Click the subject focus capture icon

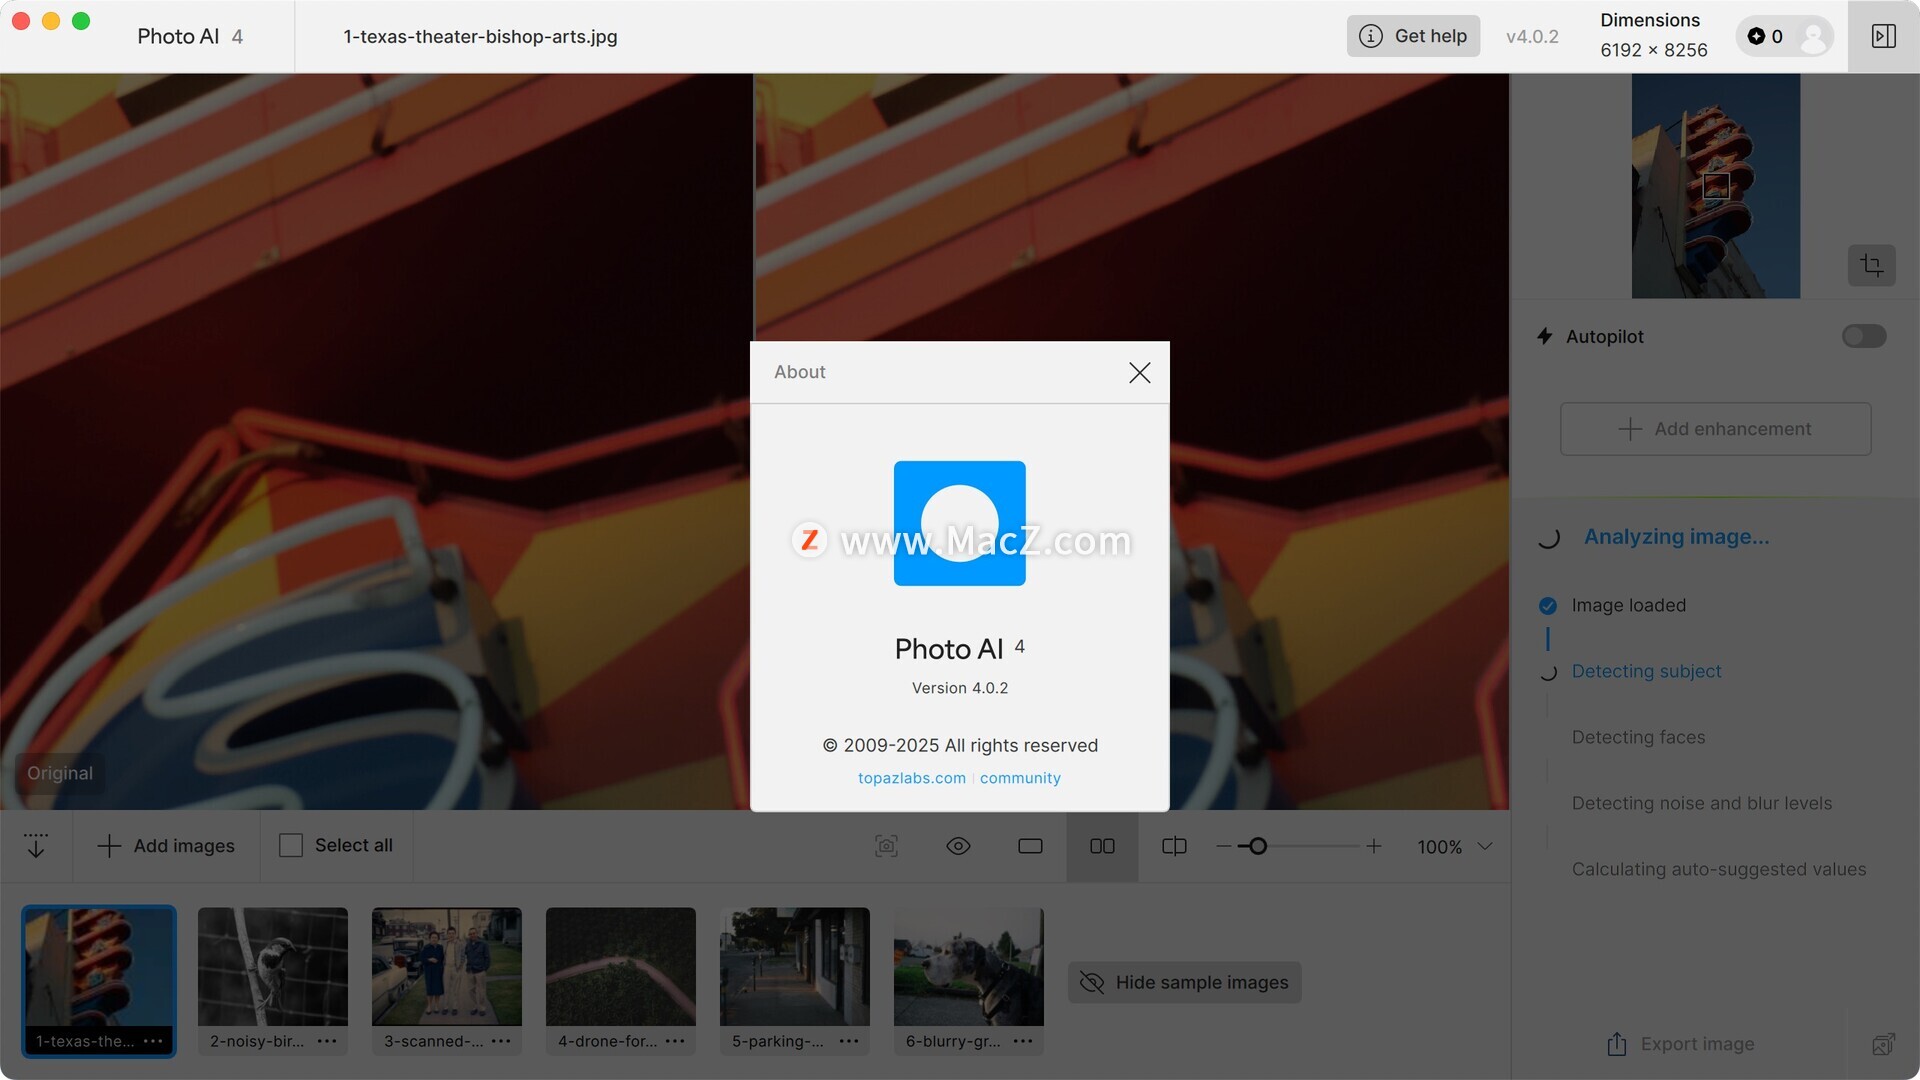click(886, 846)
